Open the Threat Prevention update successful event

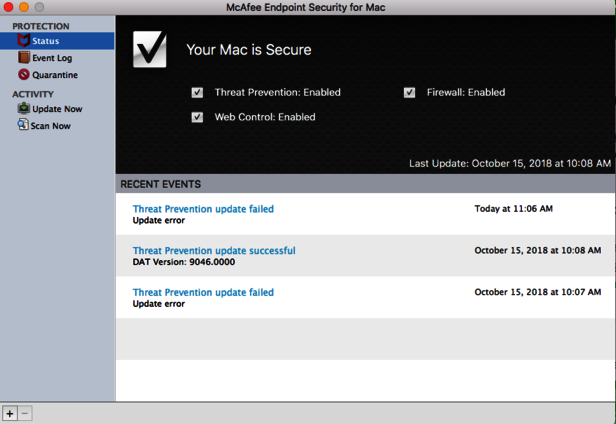pos(214,251)
